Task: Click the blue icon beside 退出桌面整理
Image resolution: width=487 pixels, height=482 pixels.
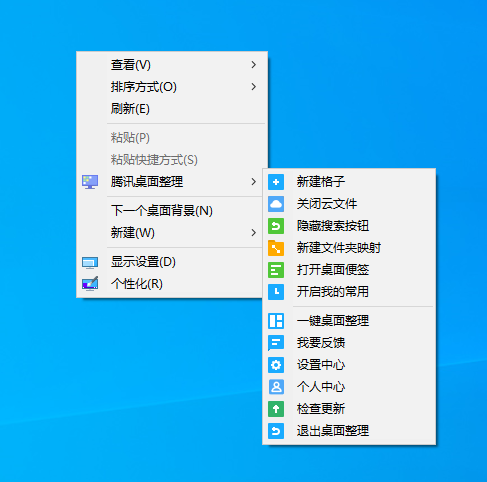Action: coord(276,431)
